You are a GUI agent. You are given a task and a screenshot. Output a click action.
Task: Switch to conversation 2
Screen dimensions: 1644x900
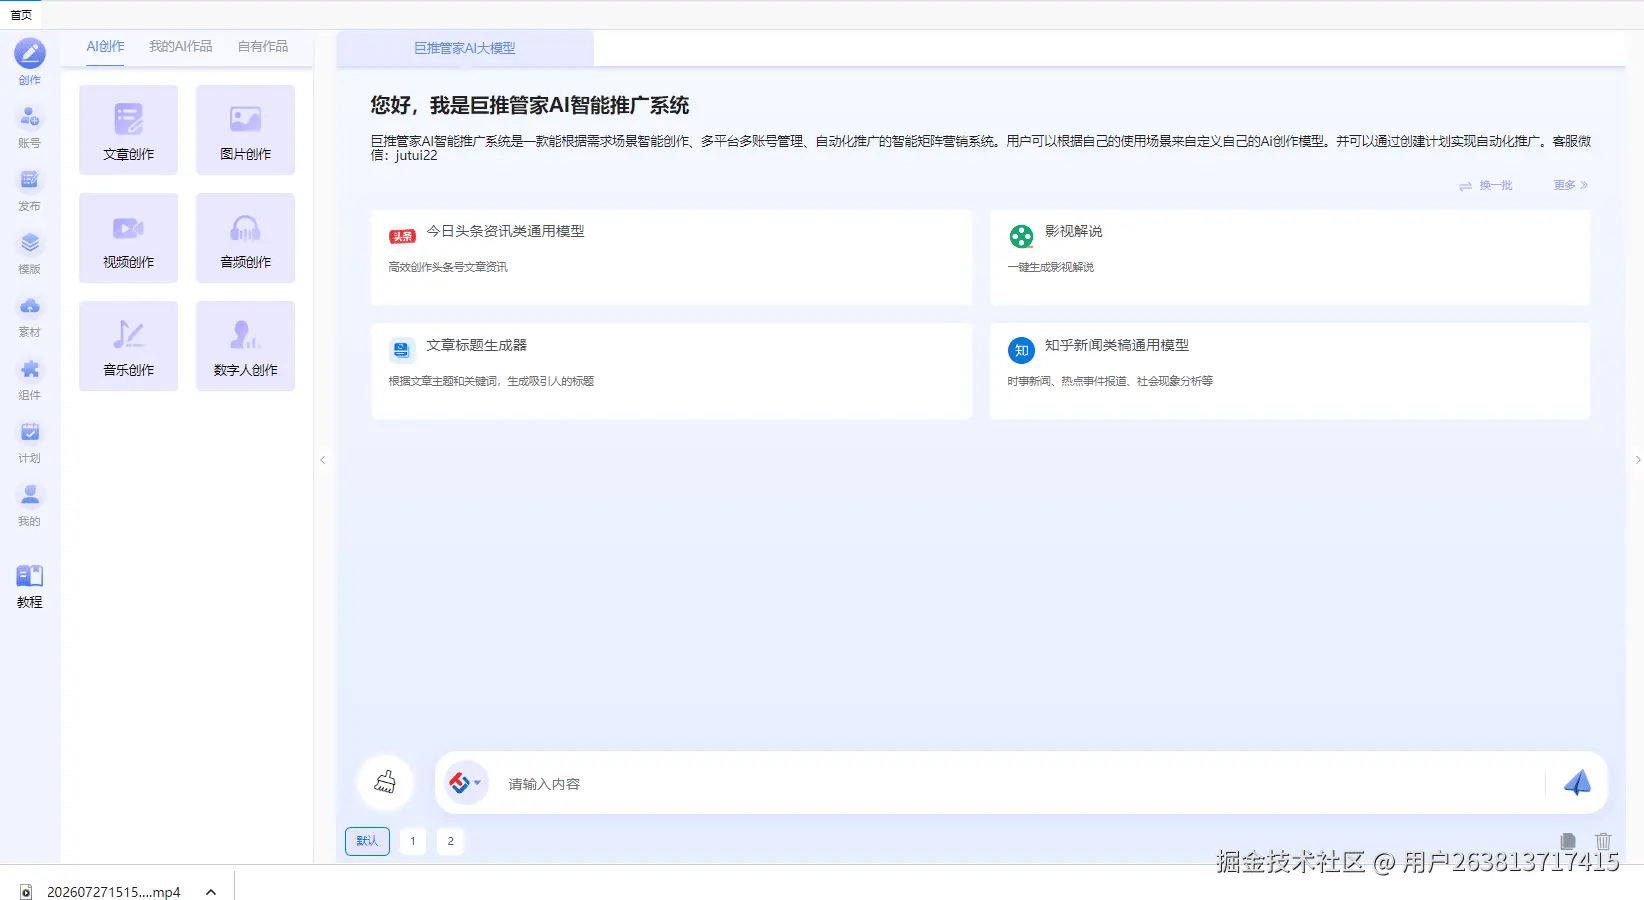(x=451, y=841)
